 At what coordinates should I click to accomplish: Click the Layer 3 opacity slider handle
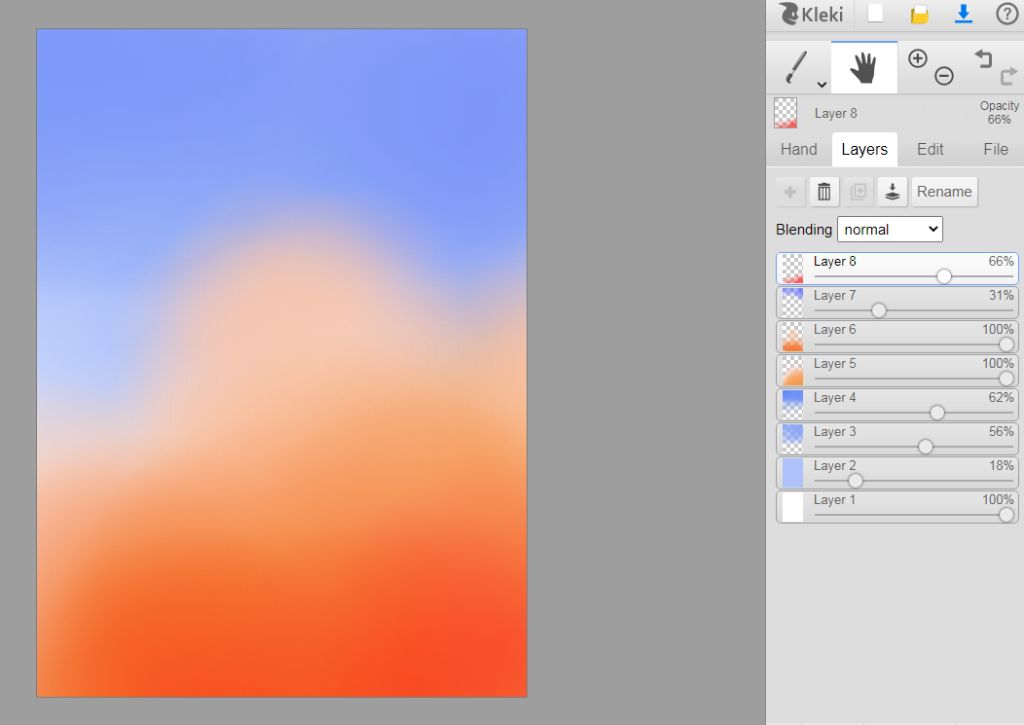(x=925, y=446)
